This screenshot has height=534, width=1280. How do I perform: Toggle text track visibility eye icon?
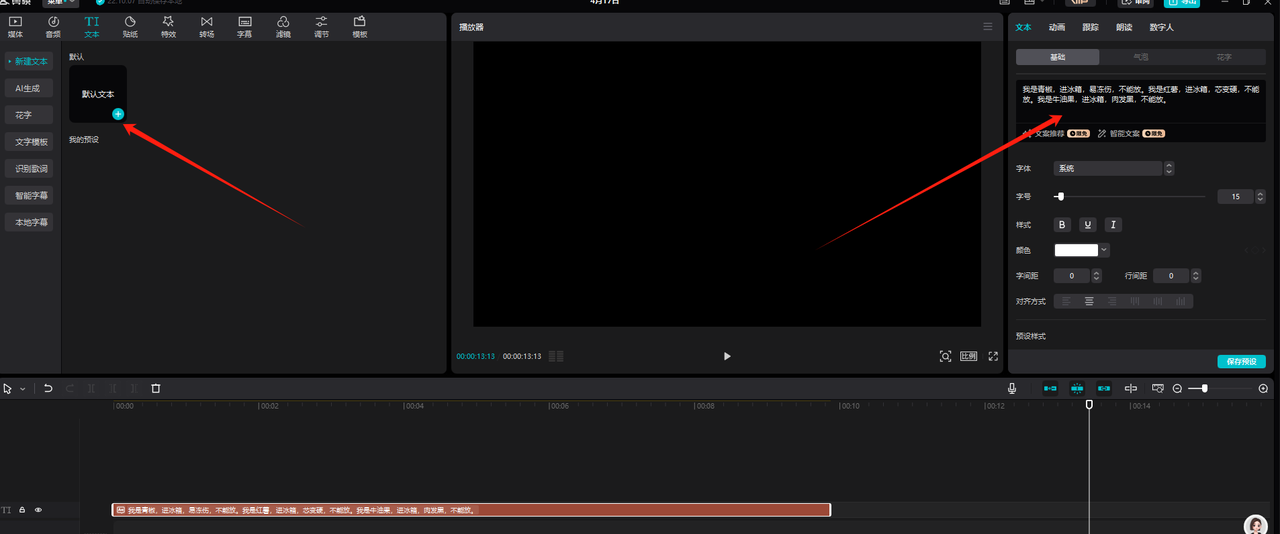click(39, 510)
